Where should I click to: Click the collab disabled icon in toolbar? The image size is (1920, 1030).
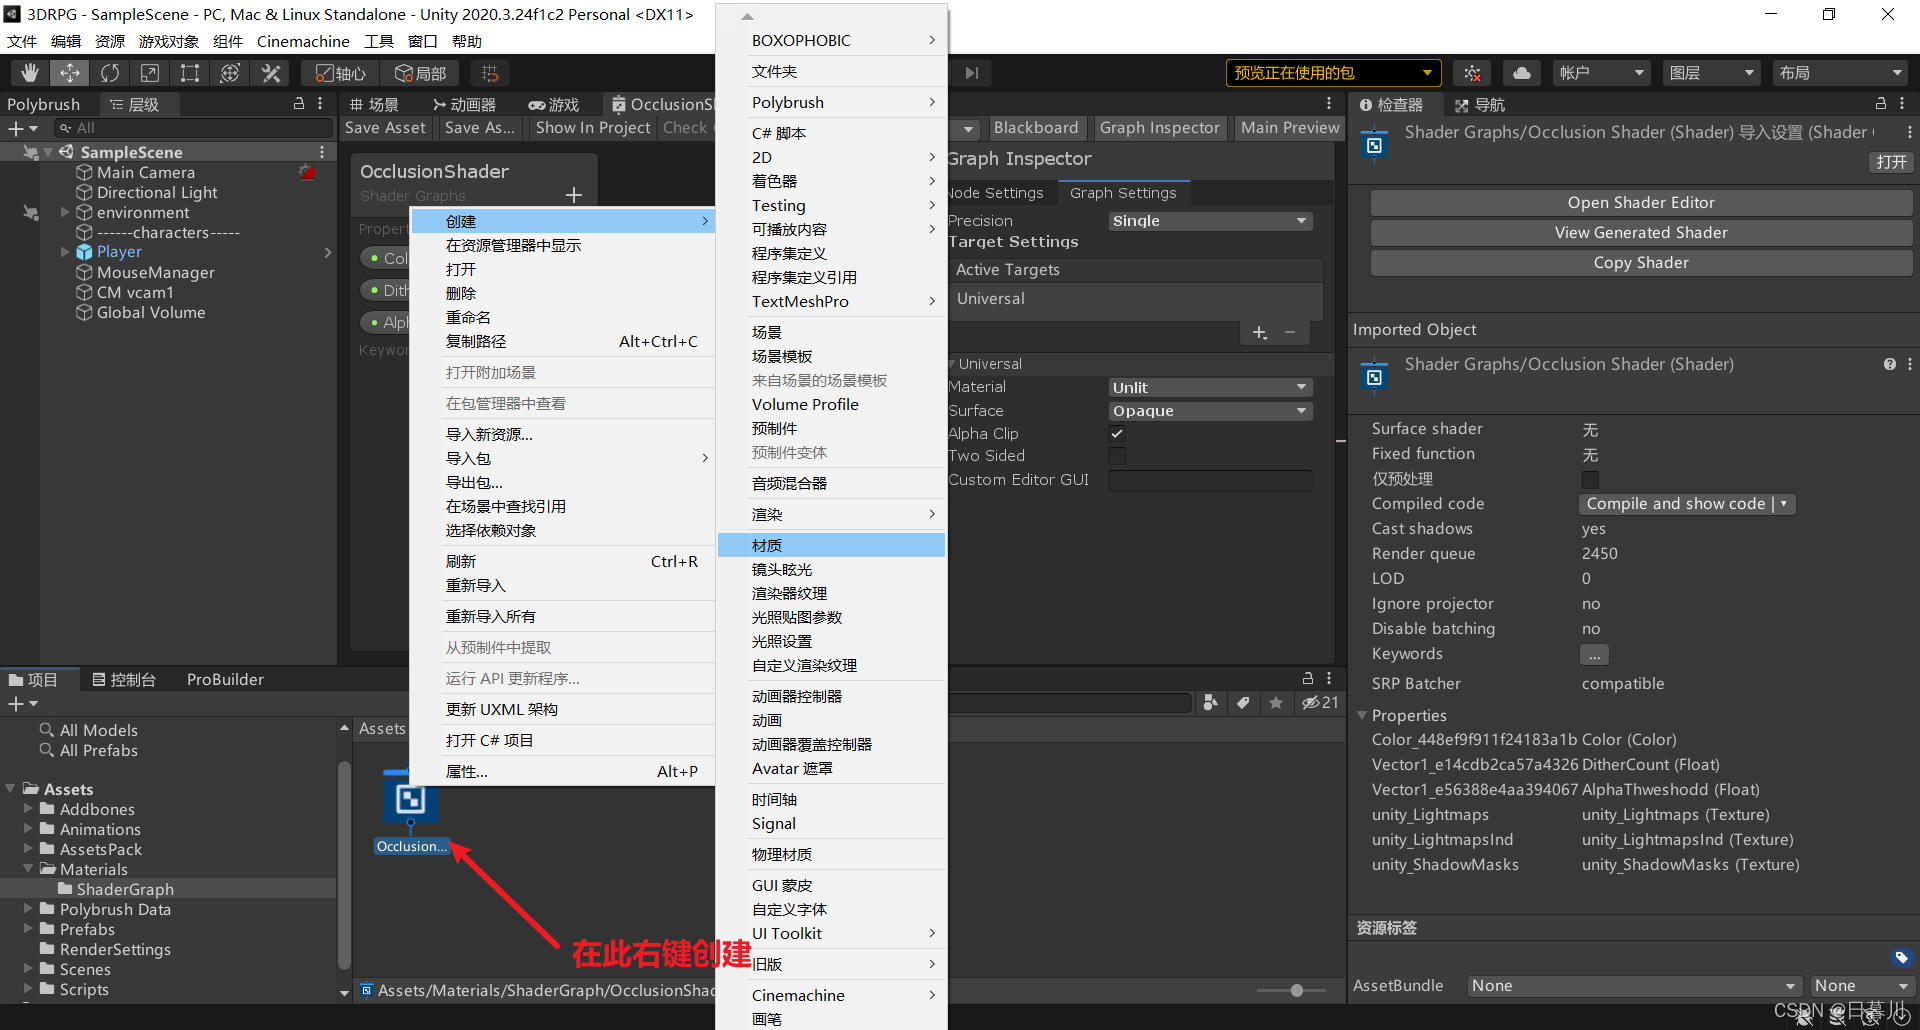[x=1472, y=73]
